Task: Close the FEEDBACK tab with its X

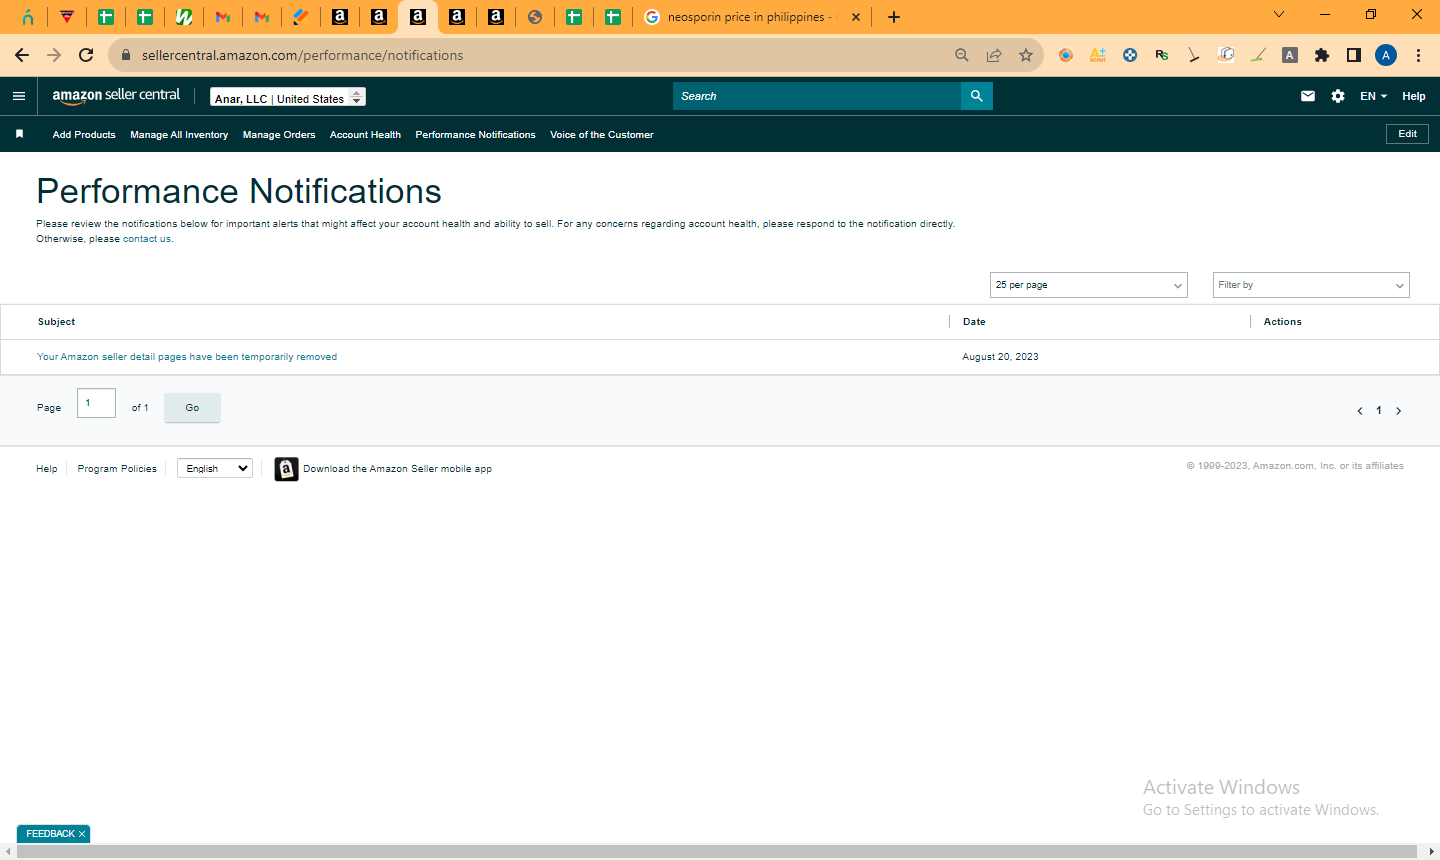Action: click(82, 834)
